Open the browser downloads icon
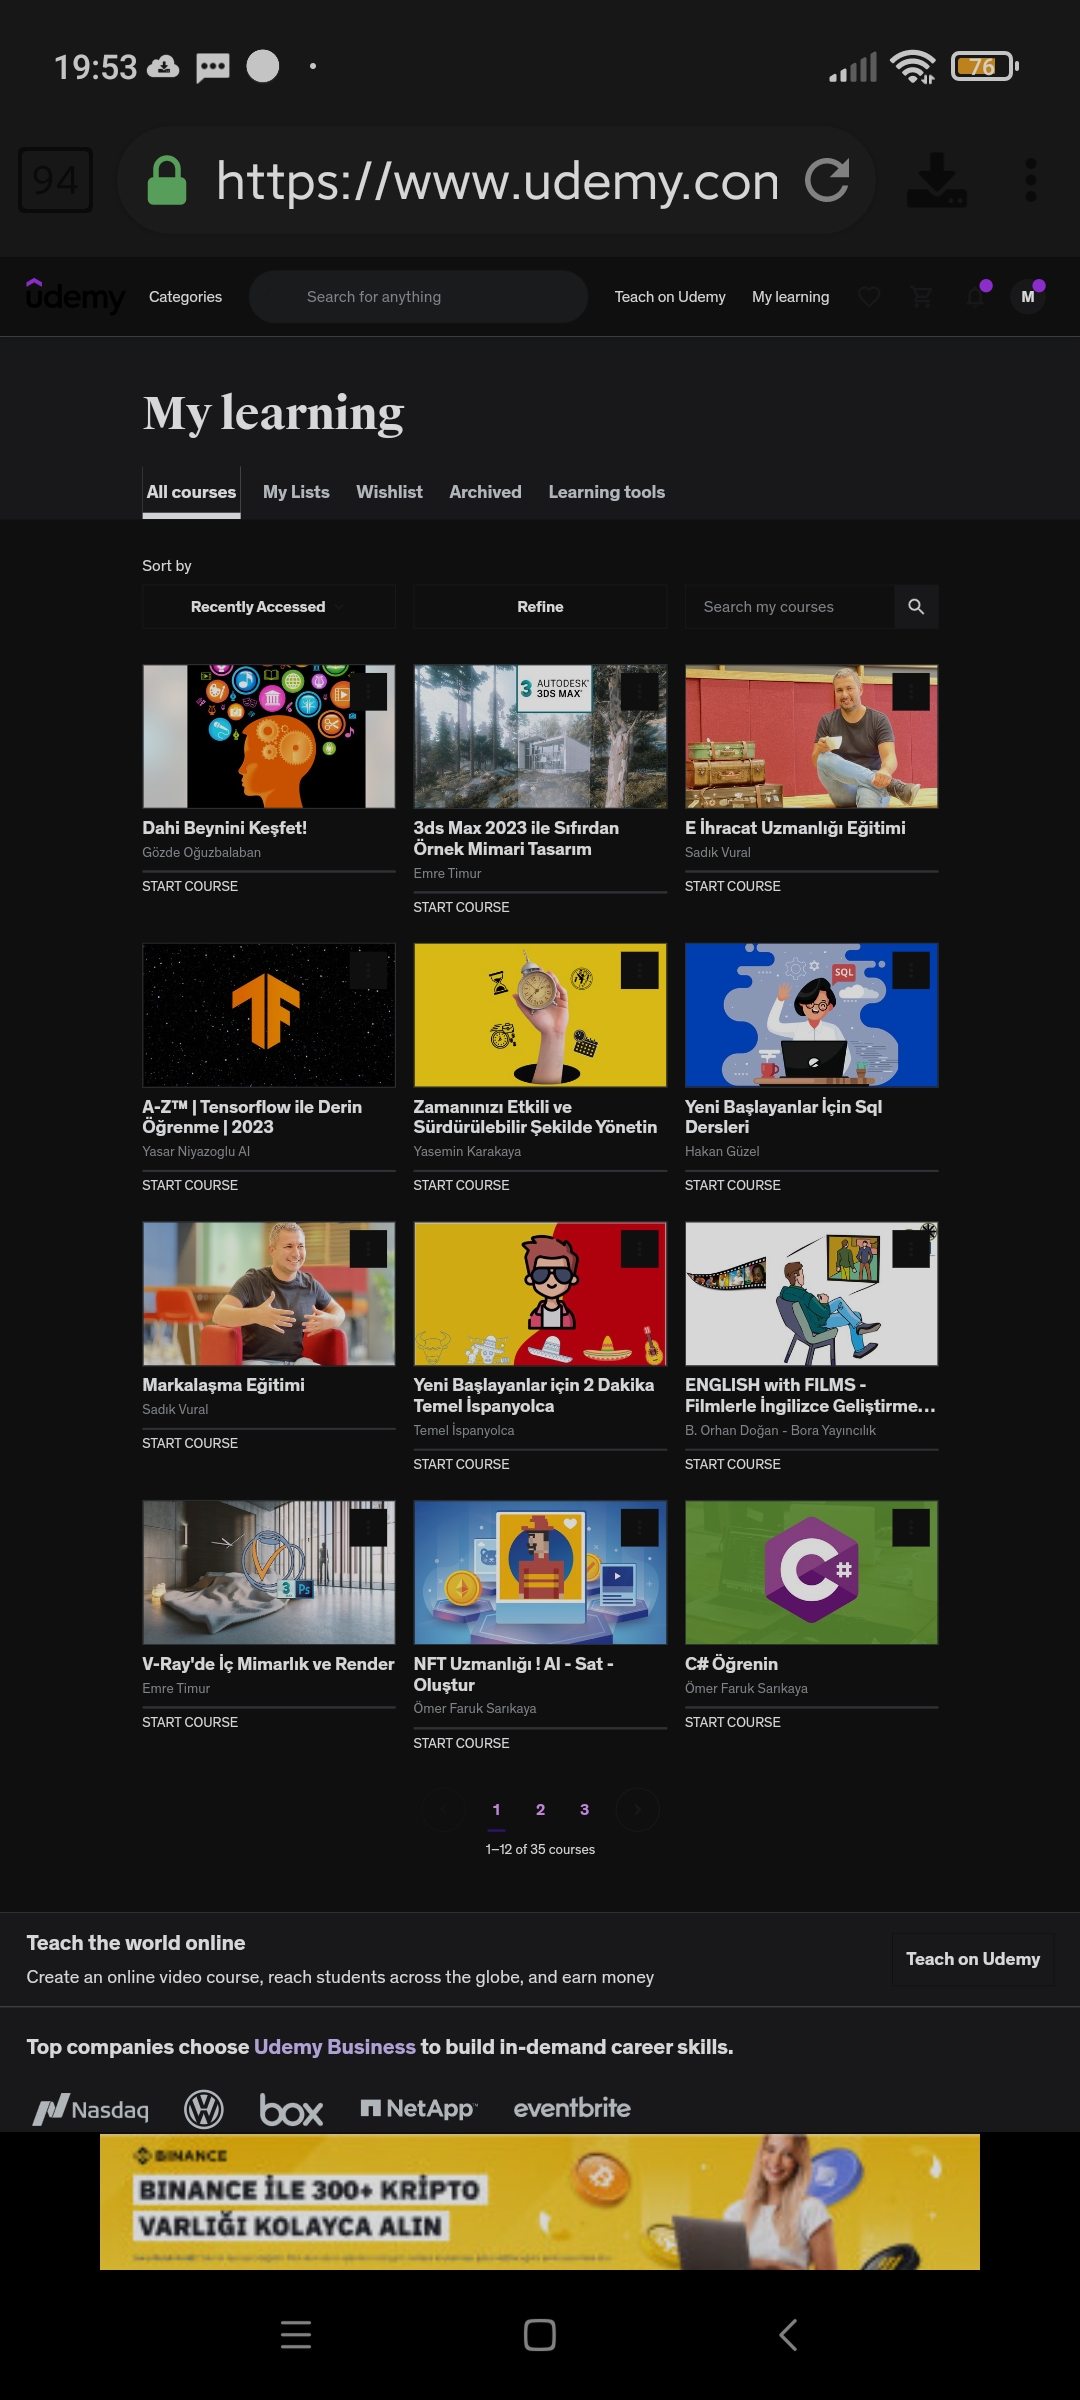 coord(937,180)
